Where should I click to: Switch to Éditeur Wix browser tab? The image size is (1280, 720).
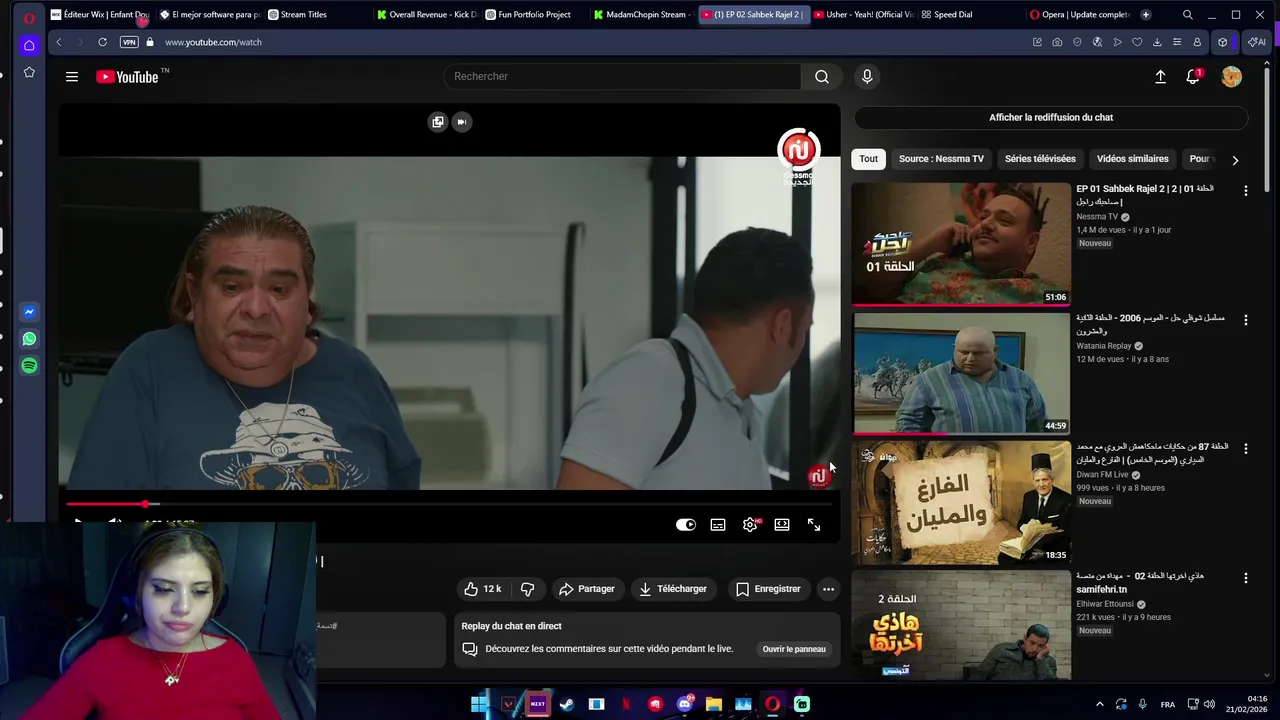click(x=99, y=15)
